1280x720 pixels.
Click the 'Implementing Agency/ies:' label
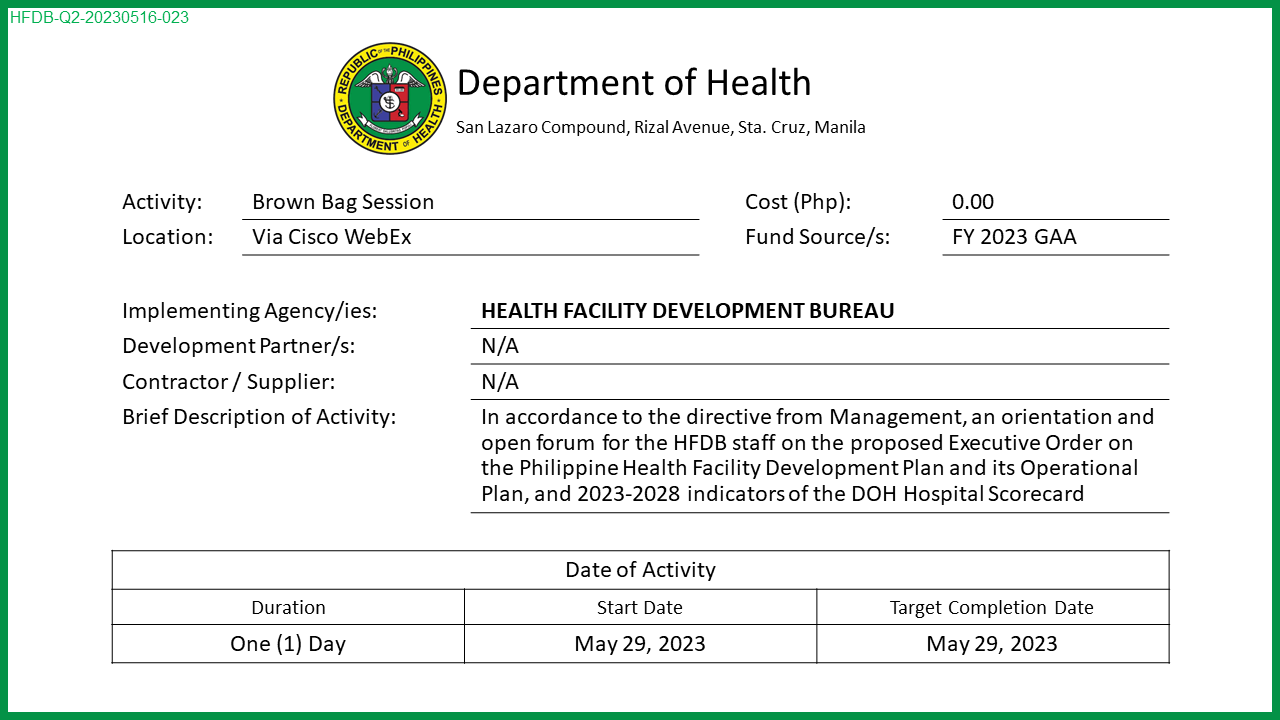click(x=250, y=311)
